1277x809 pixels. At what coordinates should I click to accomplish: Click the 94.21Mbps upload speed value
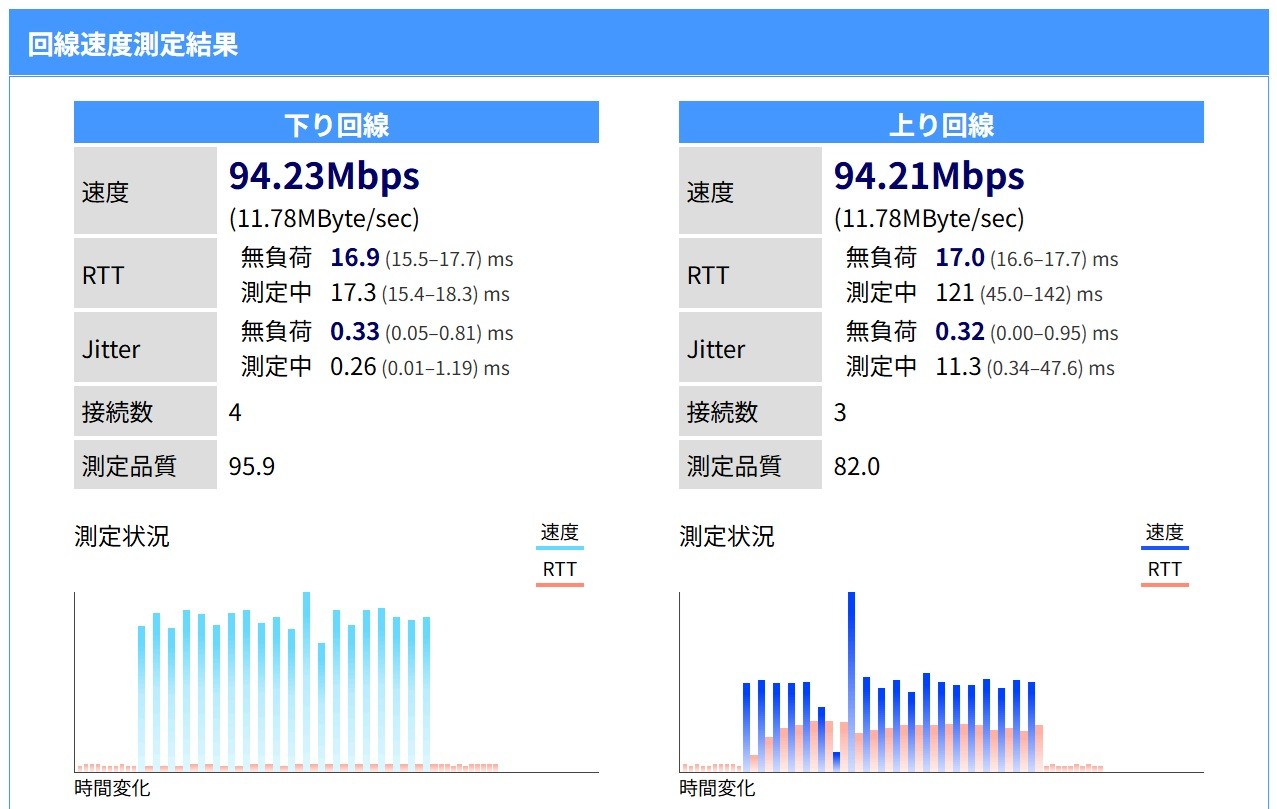tap(930, 174)
